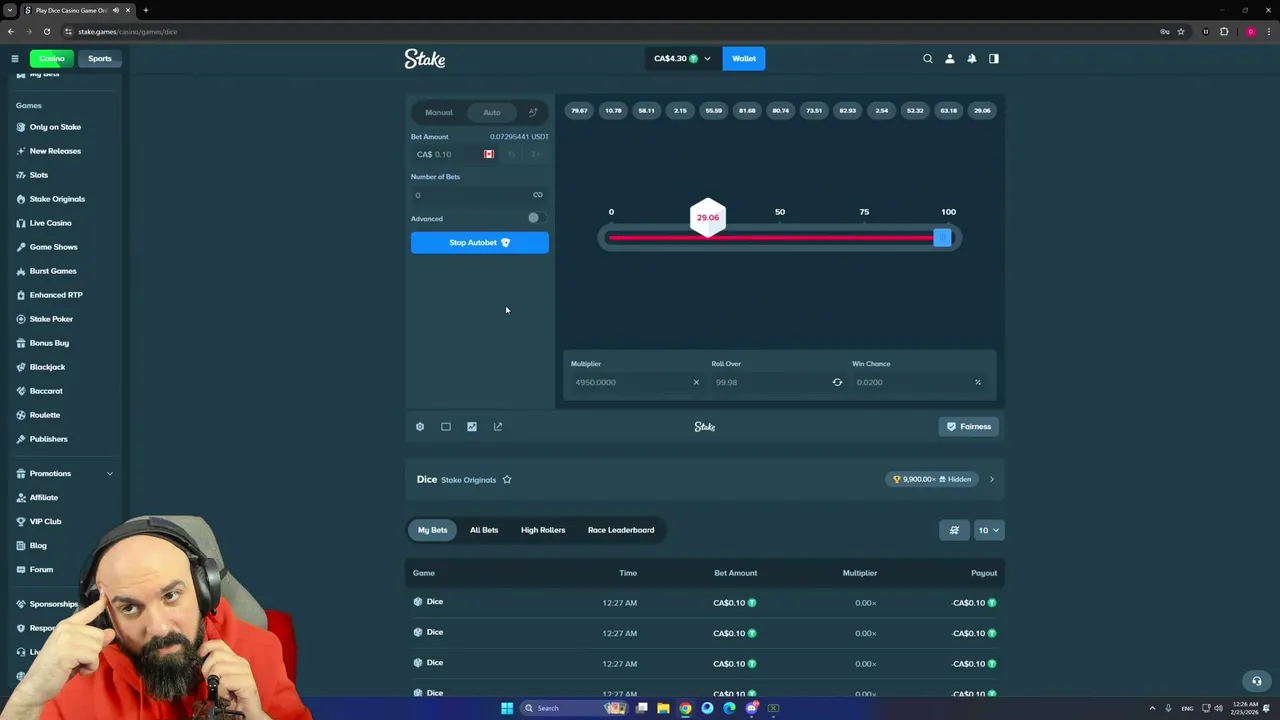
Task: Click the Stop Autobet button
Action: 480,243
